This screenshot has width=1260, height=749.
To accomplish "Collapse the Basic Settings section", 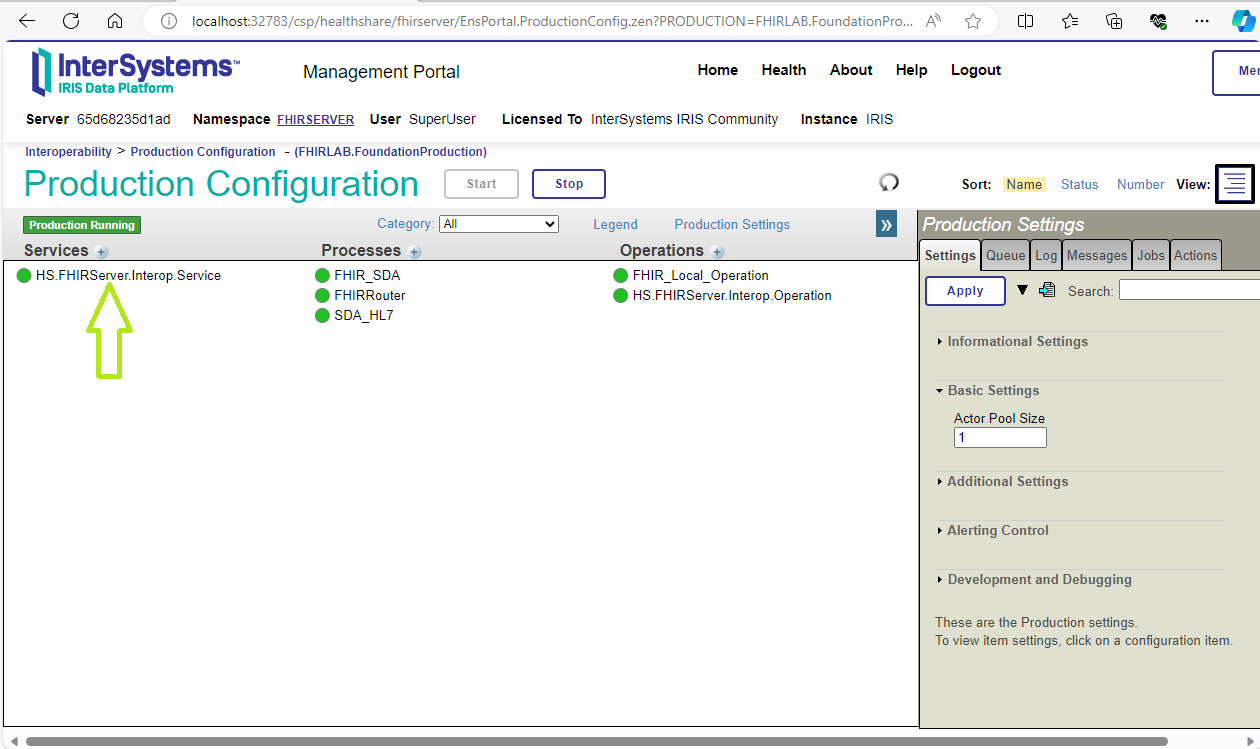I will point(992,391).
